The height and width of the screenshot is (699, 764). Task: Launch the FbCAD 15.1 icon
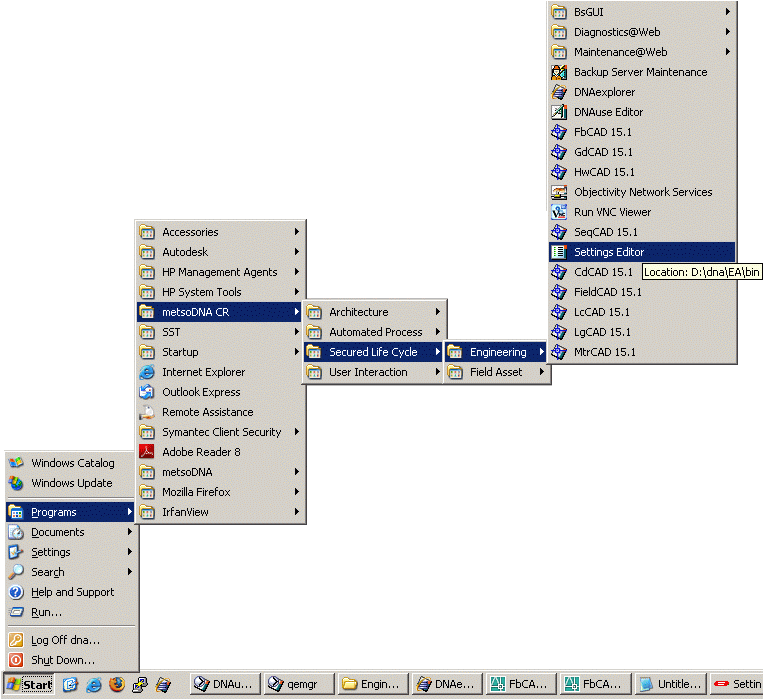coord(559,132)
